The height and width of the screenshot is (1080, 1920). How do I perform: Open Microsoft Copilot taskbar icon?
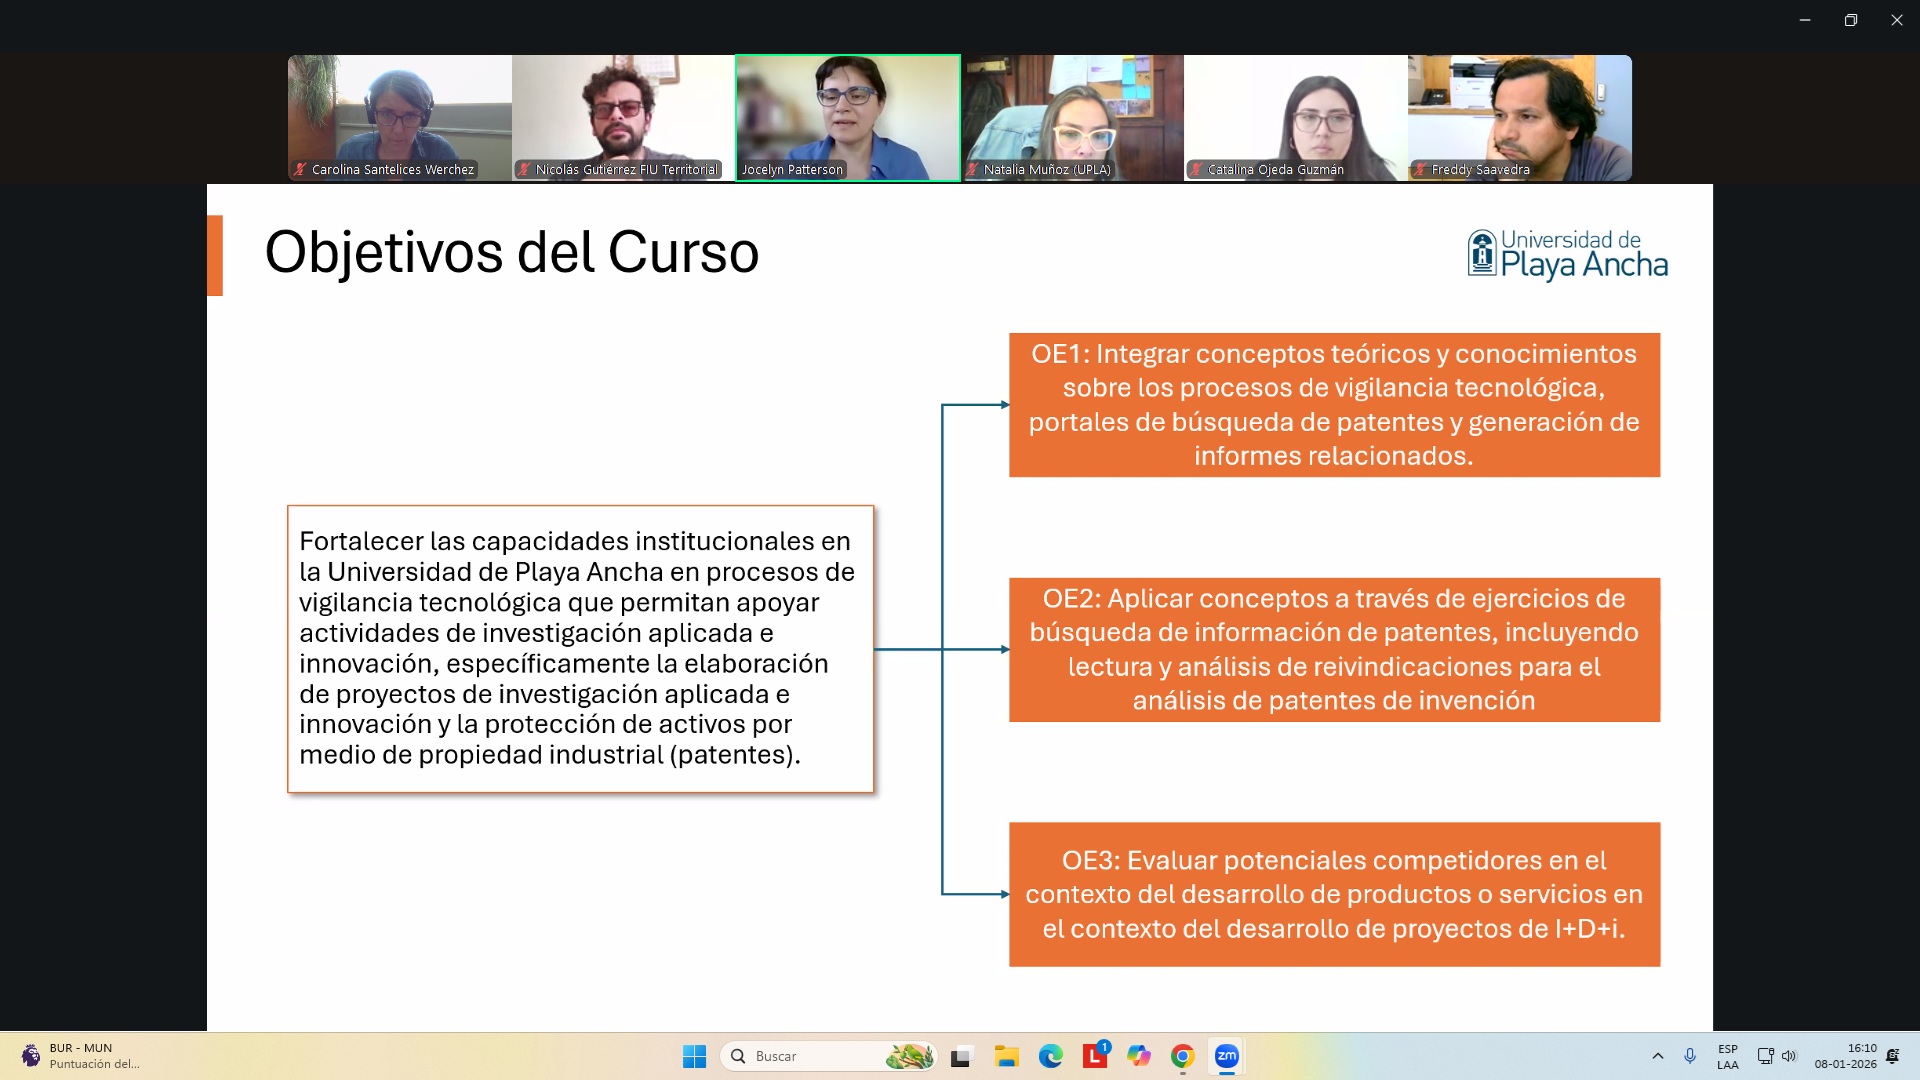(x=1139, y=1056)
